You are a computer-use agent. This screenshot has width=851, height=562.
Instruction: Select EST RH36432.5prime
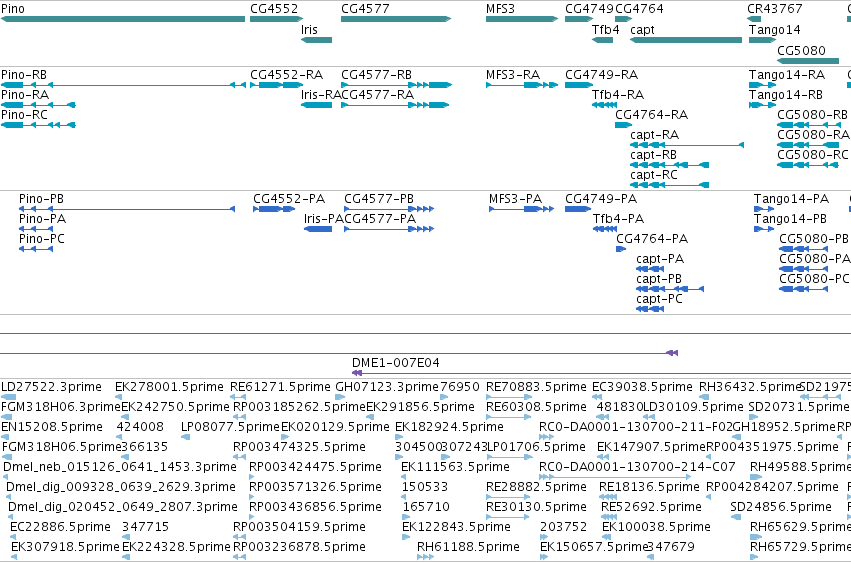[x=750, y=387]
